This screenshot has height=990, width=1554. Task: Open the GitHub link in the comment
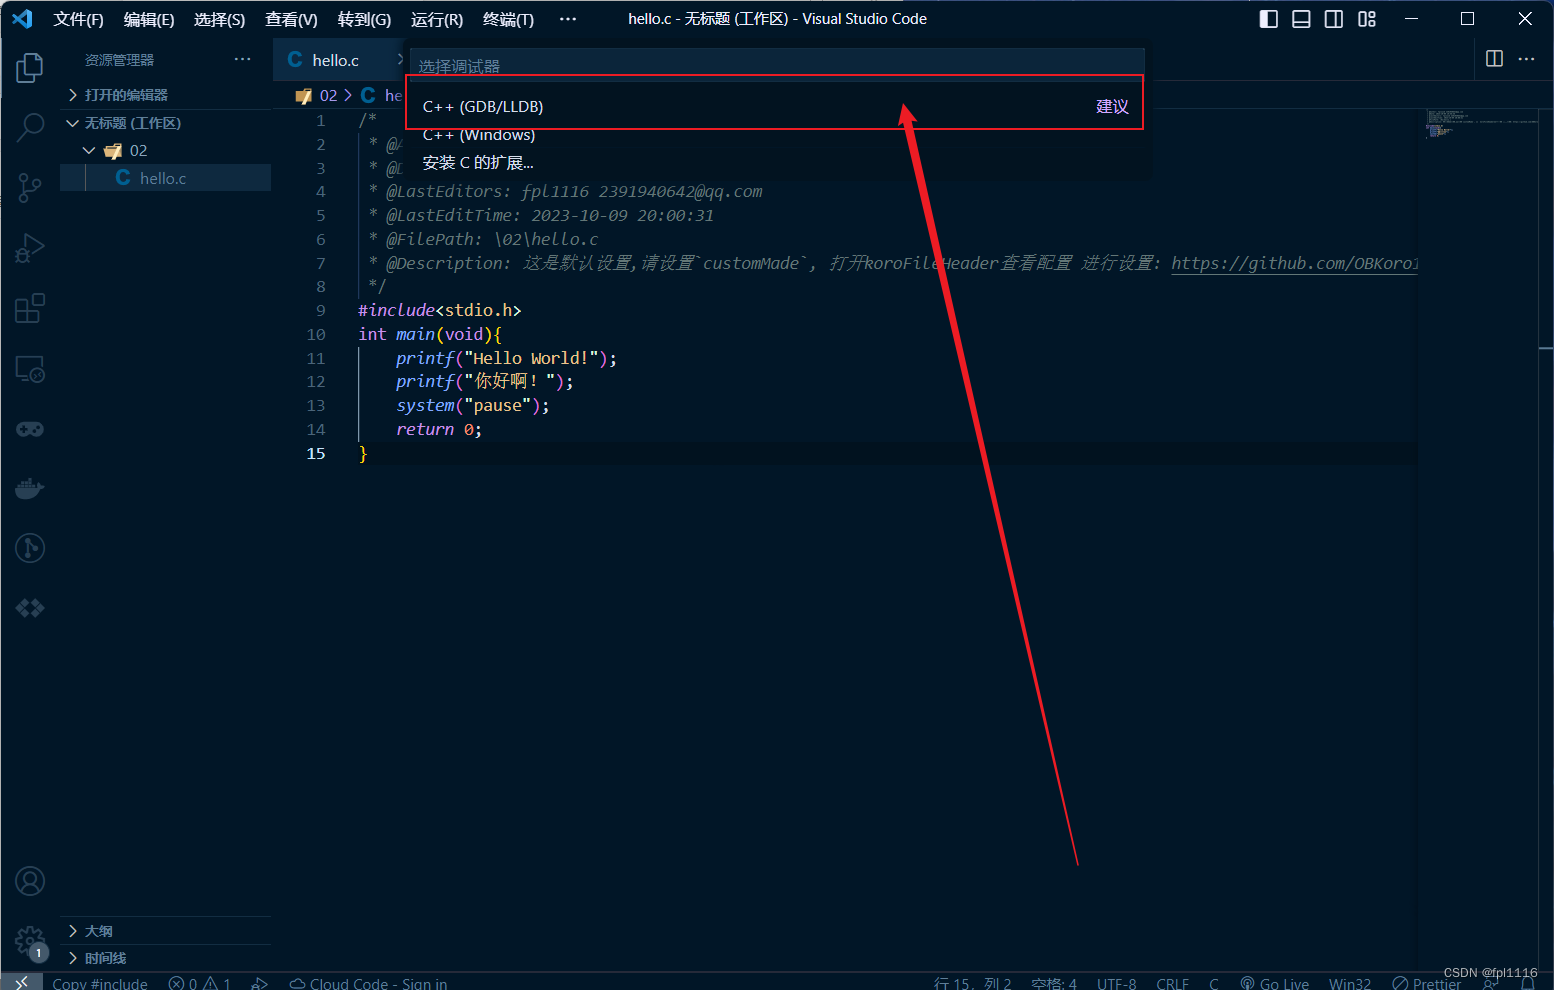coord(1294,263)
